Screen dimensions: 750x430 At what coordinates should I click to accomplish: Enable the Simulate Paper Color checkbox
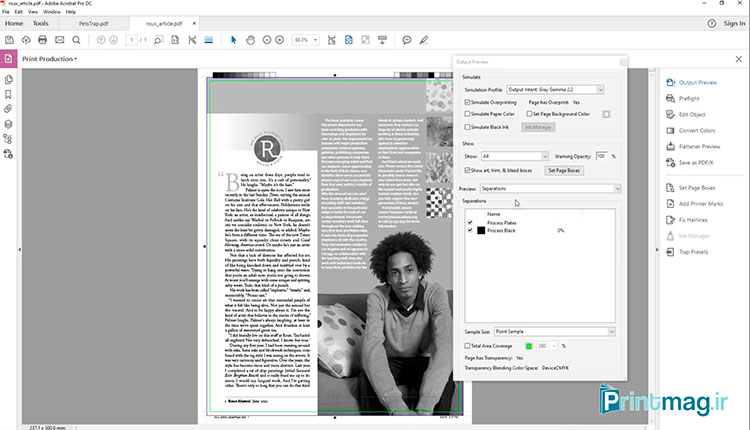pos(468,114)
